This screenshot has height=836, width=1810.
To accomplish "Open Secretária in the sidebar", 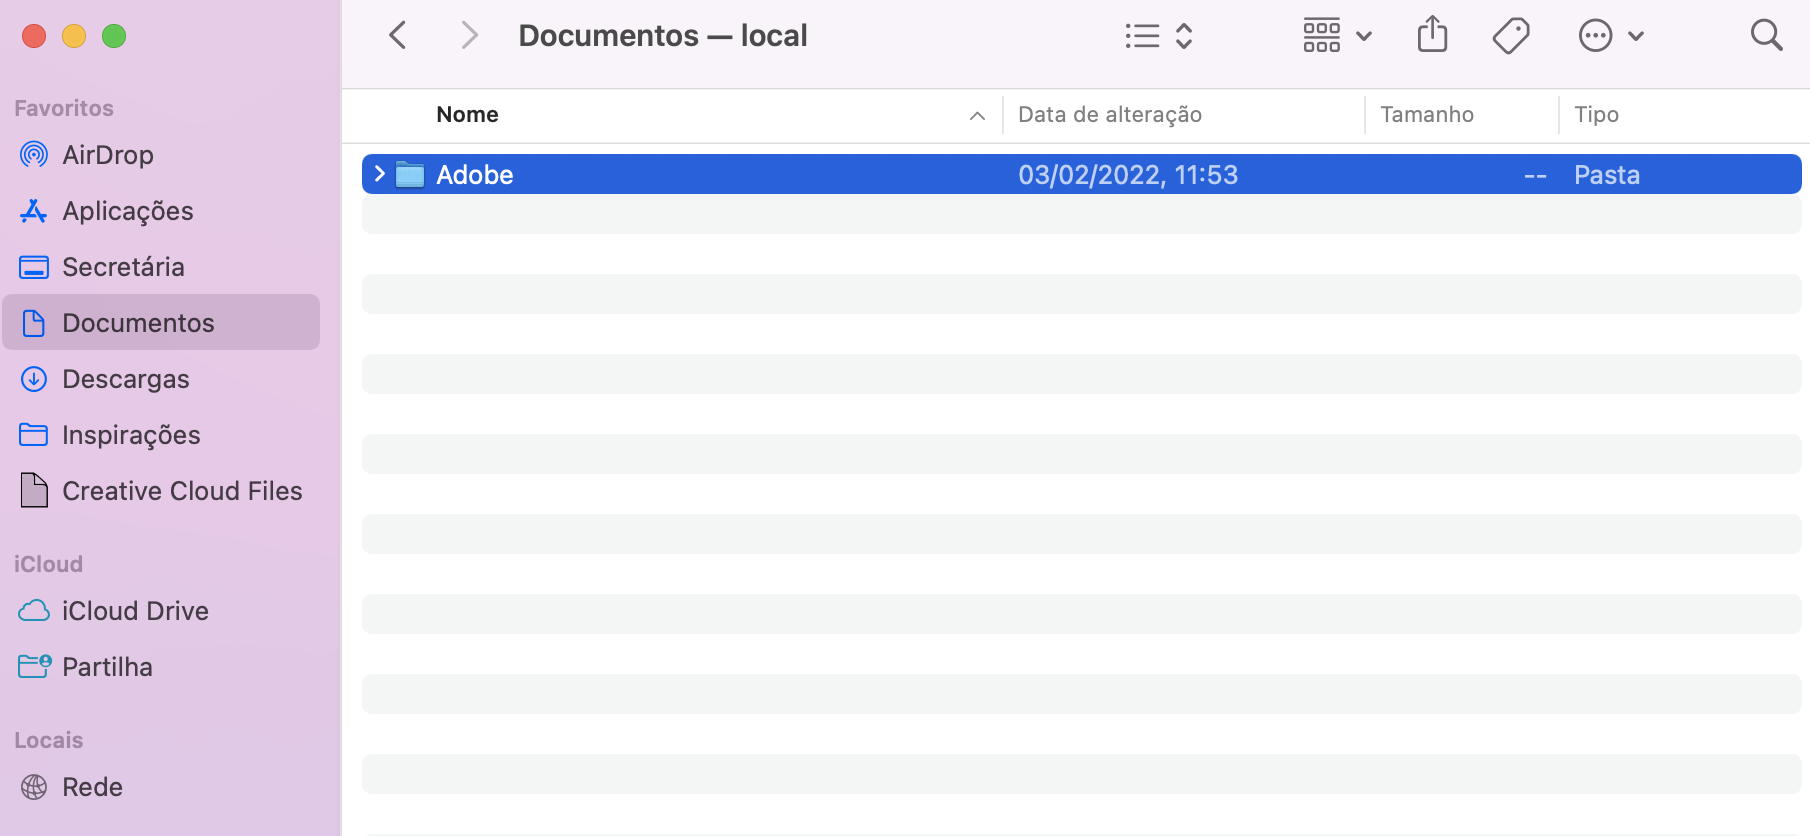I will point(161,267).
